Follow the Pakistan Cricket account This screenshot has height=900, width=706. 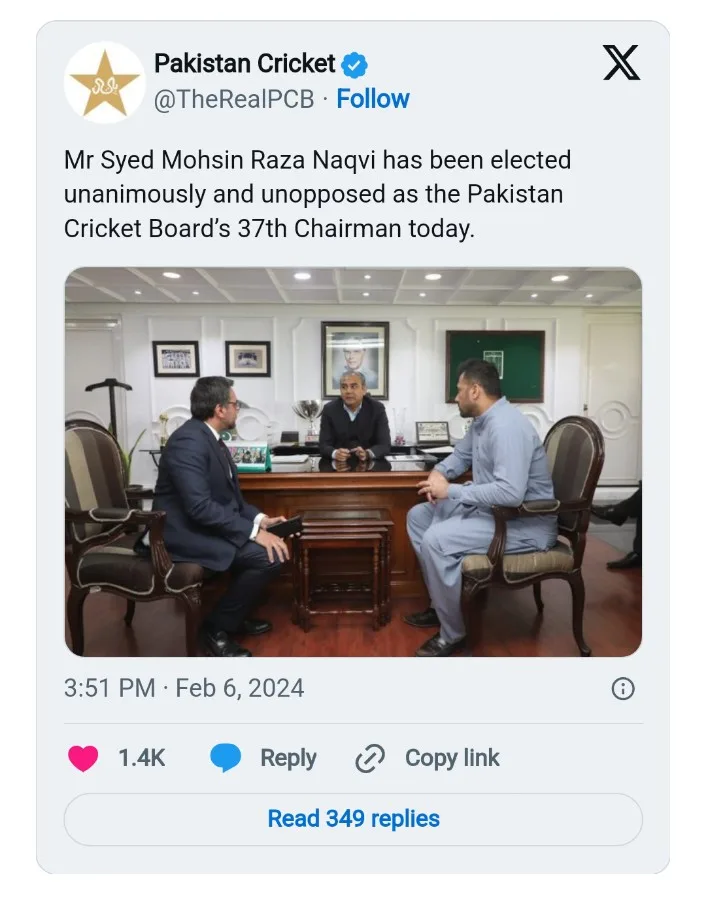coord(373,99)
